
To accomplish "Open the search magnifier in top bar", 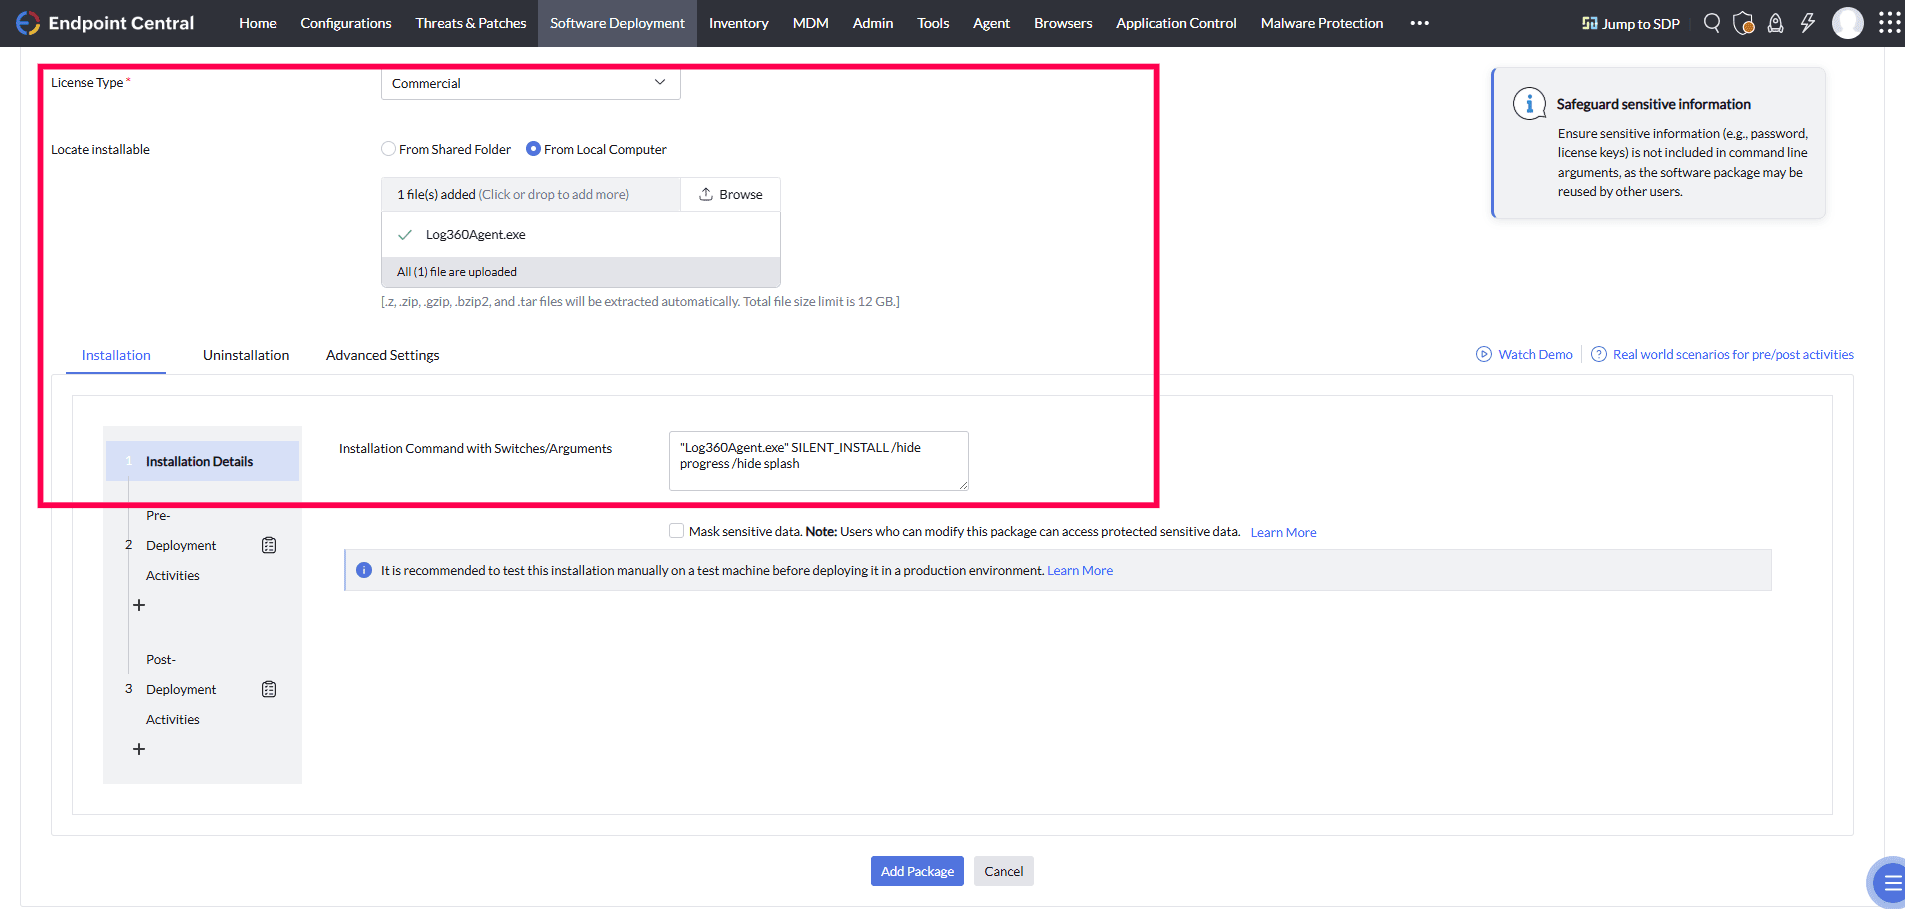I will 1712,23.
